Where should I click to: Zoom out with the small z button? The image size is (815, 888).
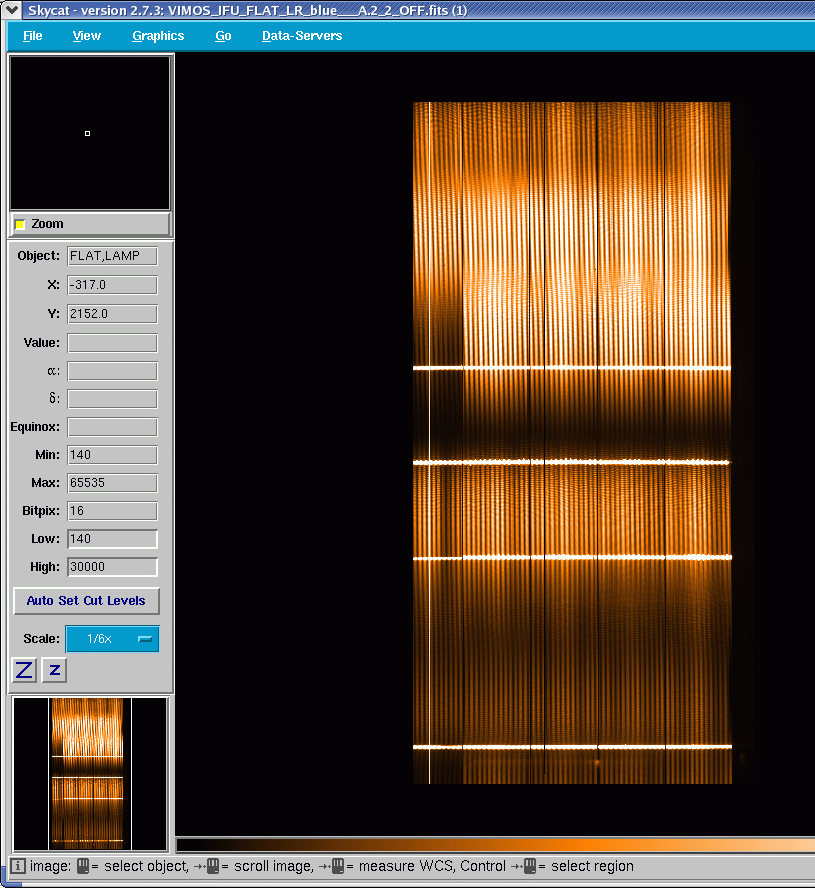coord(54,671)
